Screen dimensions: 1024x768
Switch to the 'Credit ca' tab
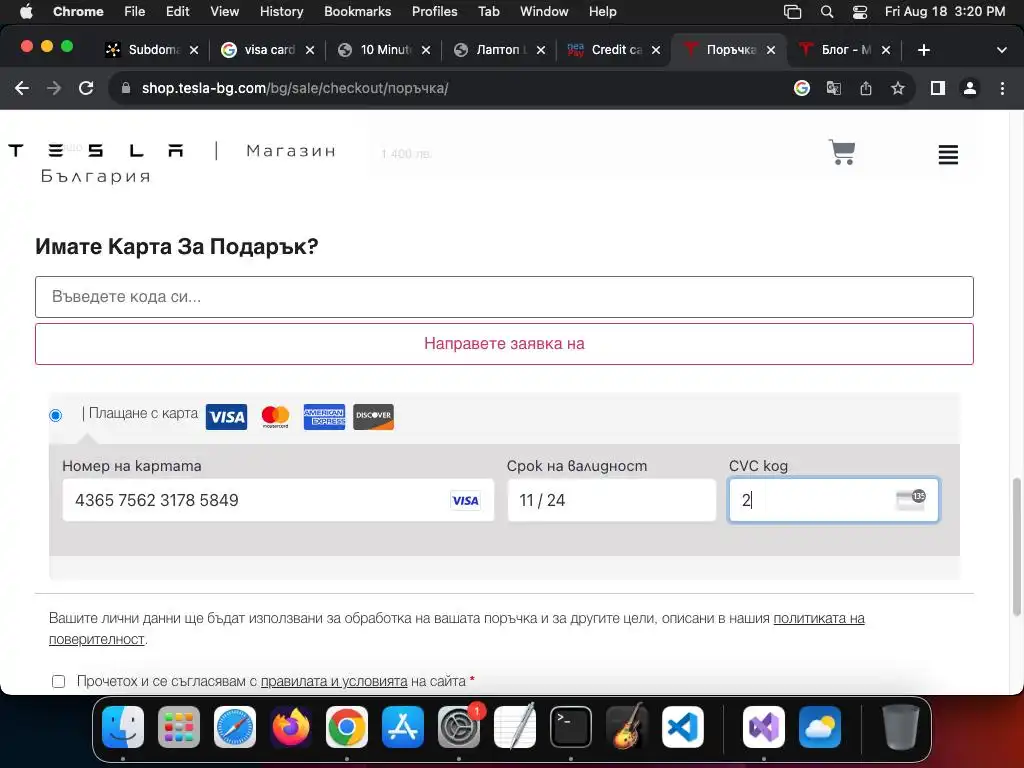613,50
